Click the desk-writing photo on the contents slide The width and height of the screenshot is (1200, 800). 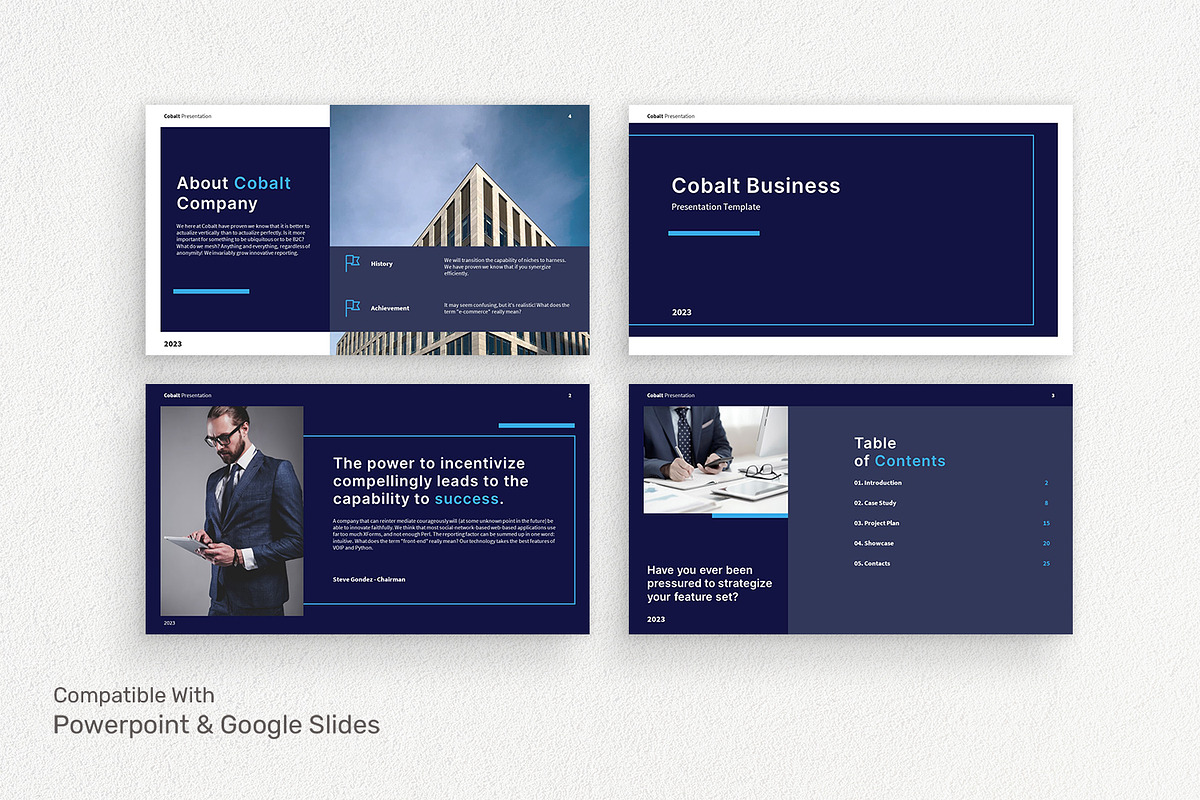716,460
